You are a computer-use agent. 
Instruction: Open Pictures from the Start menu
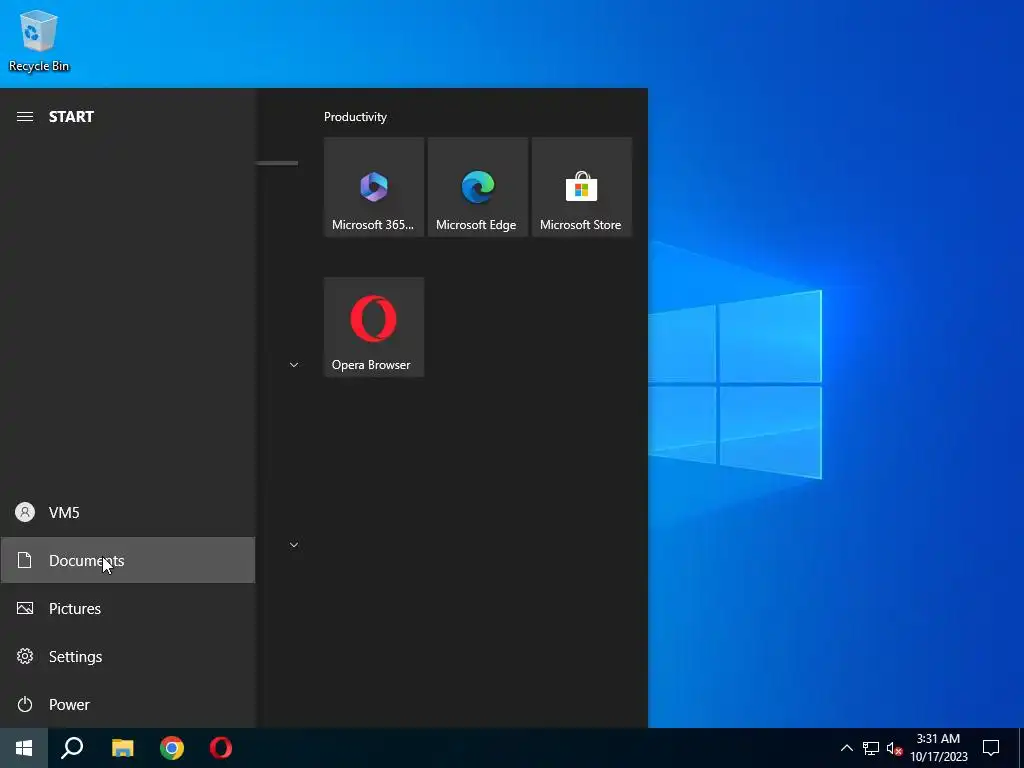[127, 608]
